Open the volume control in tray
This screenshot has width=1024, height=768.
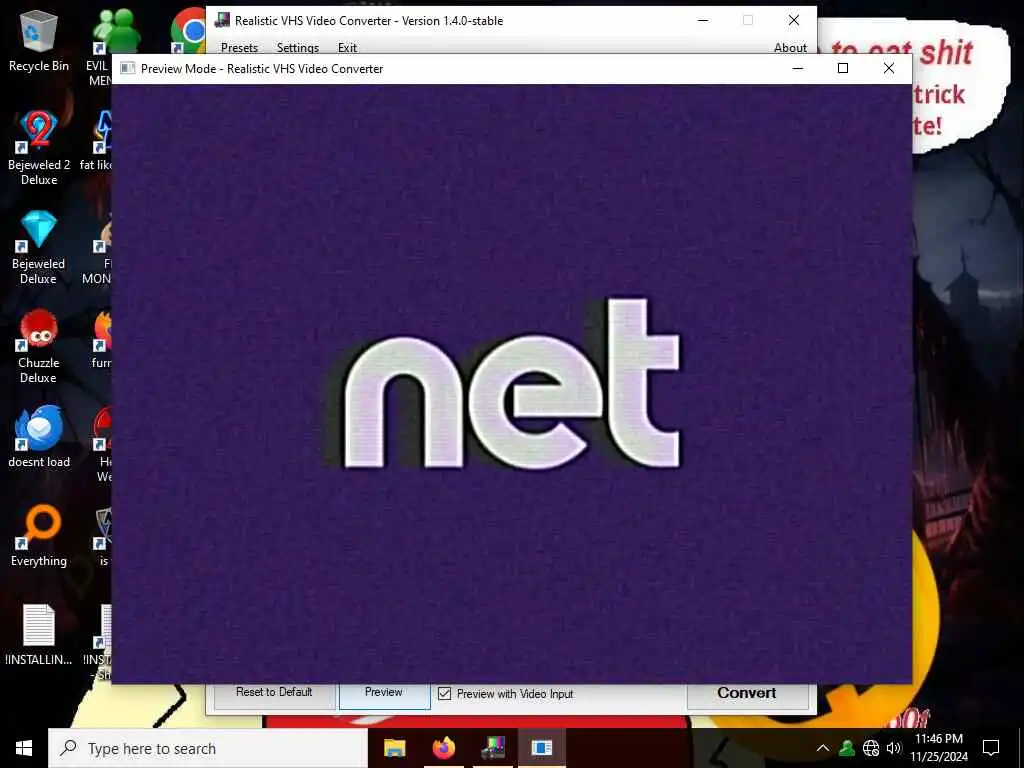pyautogui.click(x=894, y=748)
